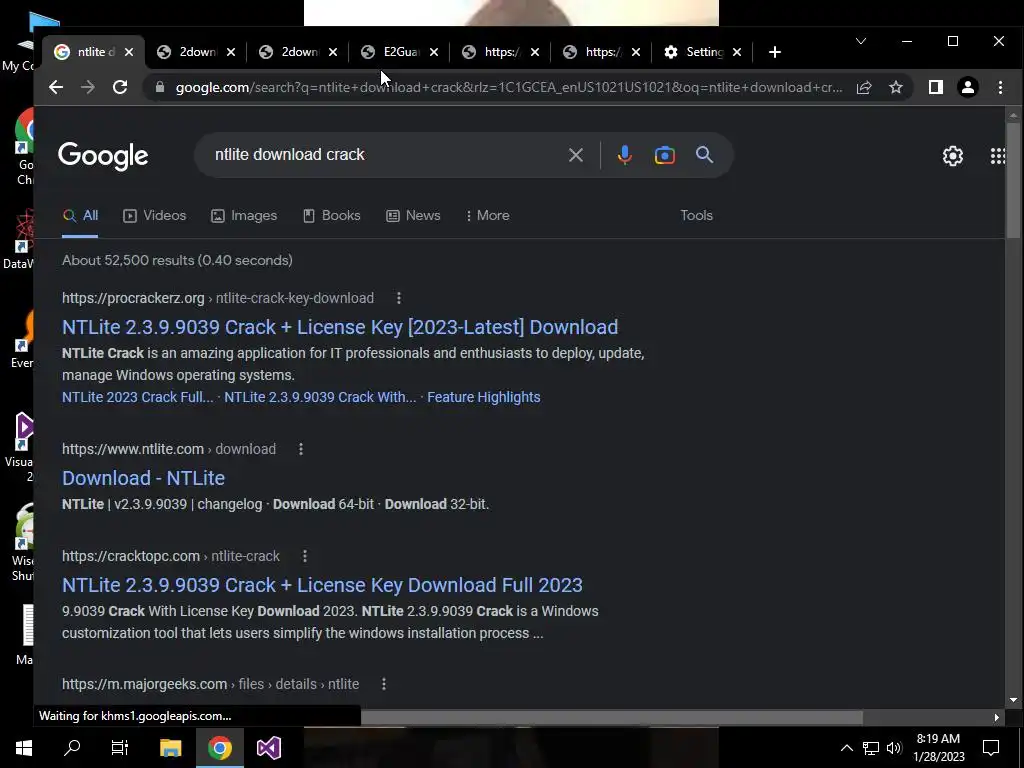This screenshot has height=768, width=1024.
Task: Follow the NTLite 2023 Crack Full sitelink
Action: (x=138, y=397)
